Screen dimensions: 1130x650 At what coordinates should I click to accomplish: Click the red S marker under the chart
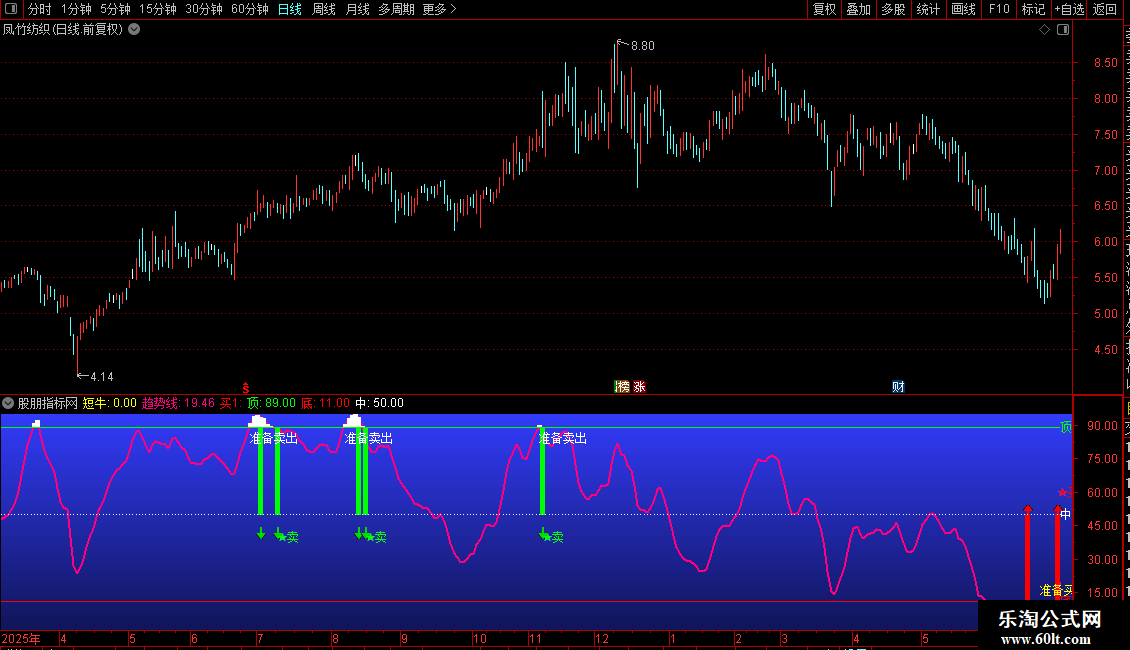(246, 388)
